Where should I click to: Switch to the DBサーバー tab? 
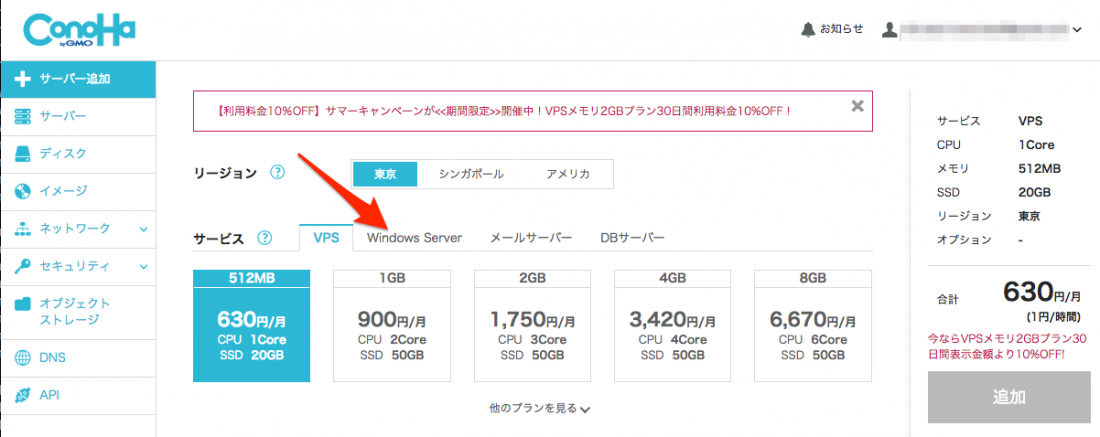point(632,238)
